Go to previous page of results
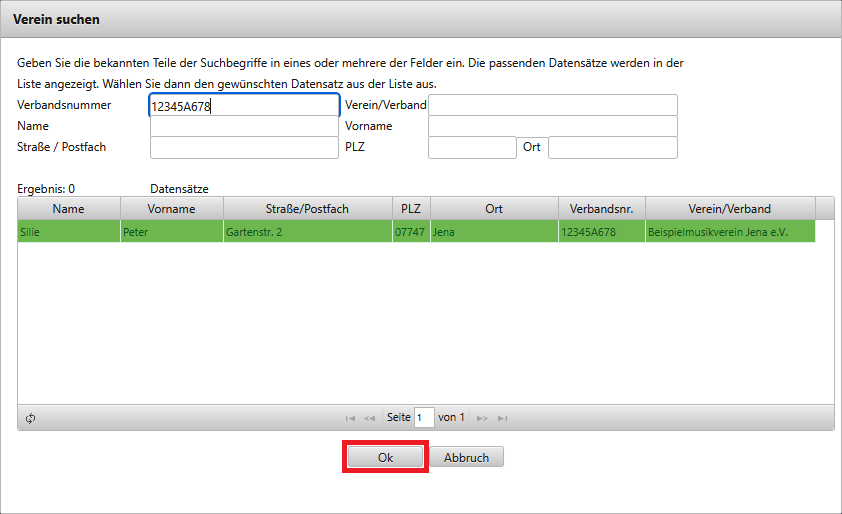This screenshot has width=842, height=514. tap(369, 418)
